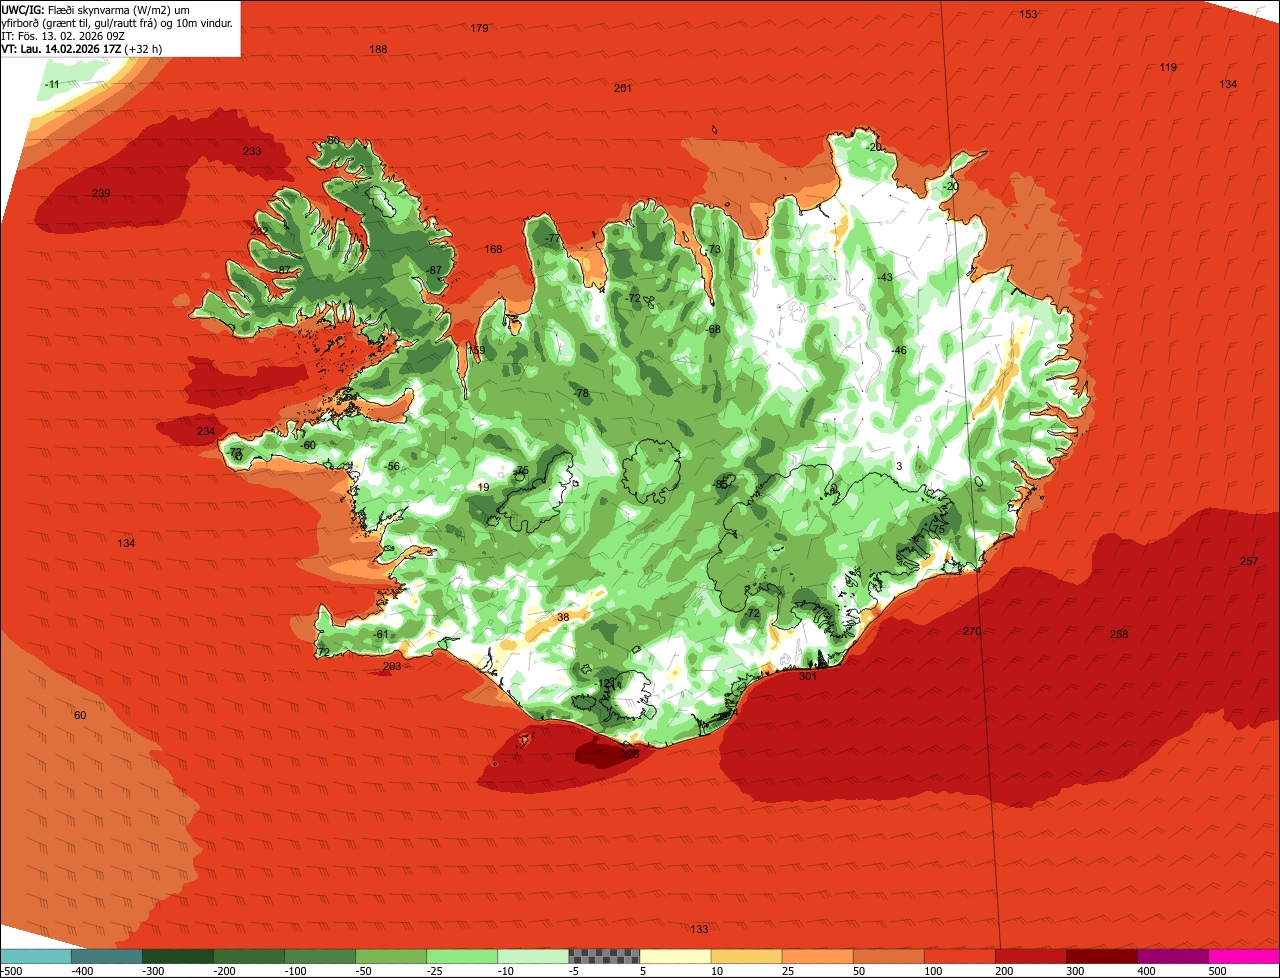1280x978 pixels.
Task: Click the 188 value near the title box
Action: [378, 49]
